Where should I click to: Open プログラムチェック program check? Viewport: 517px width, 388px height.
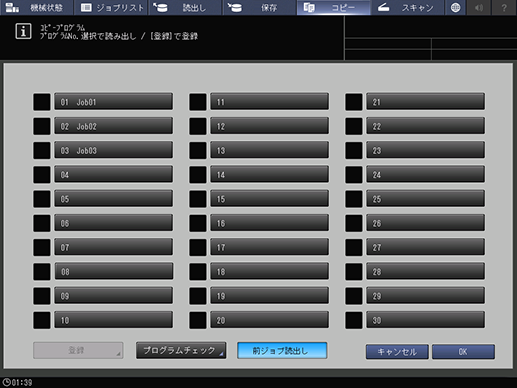[x=181, y=350]
